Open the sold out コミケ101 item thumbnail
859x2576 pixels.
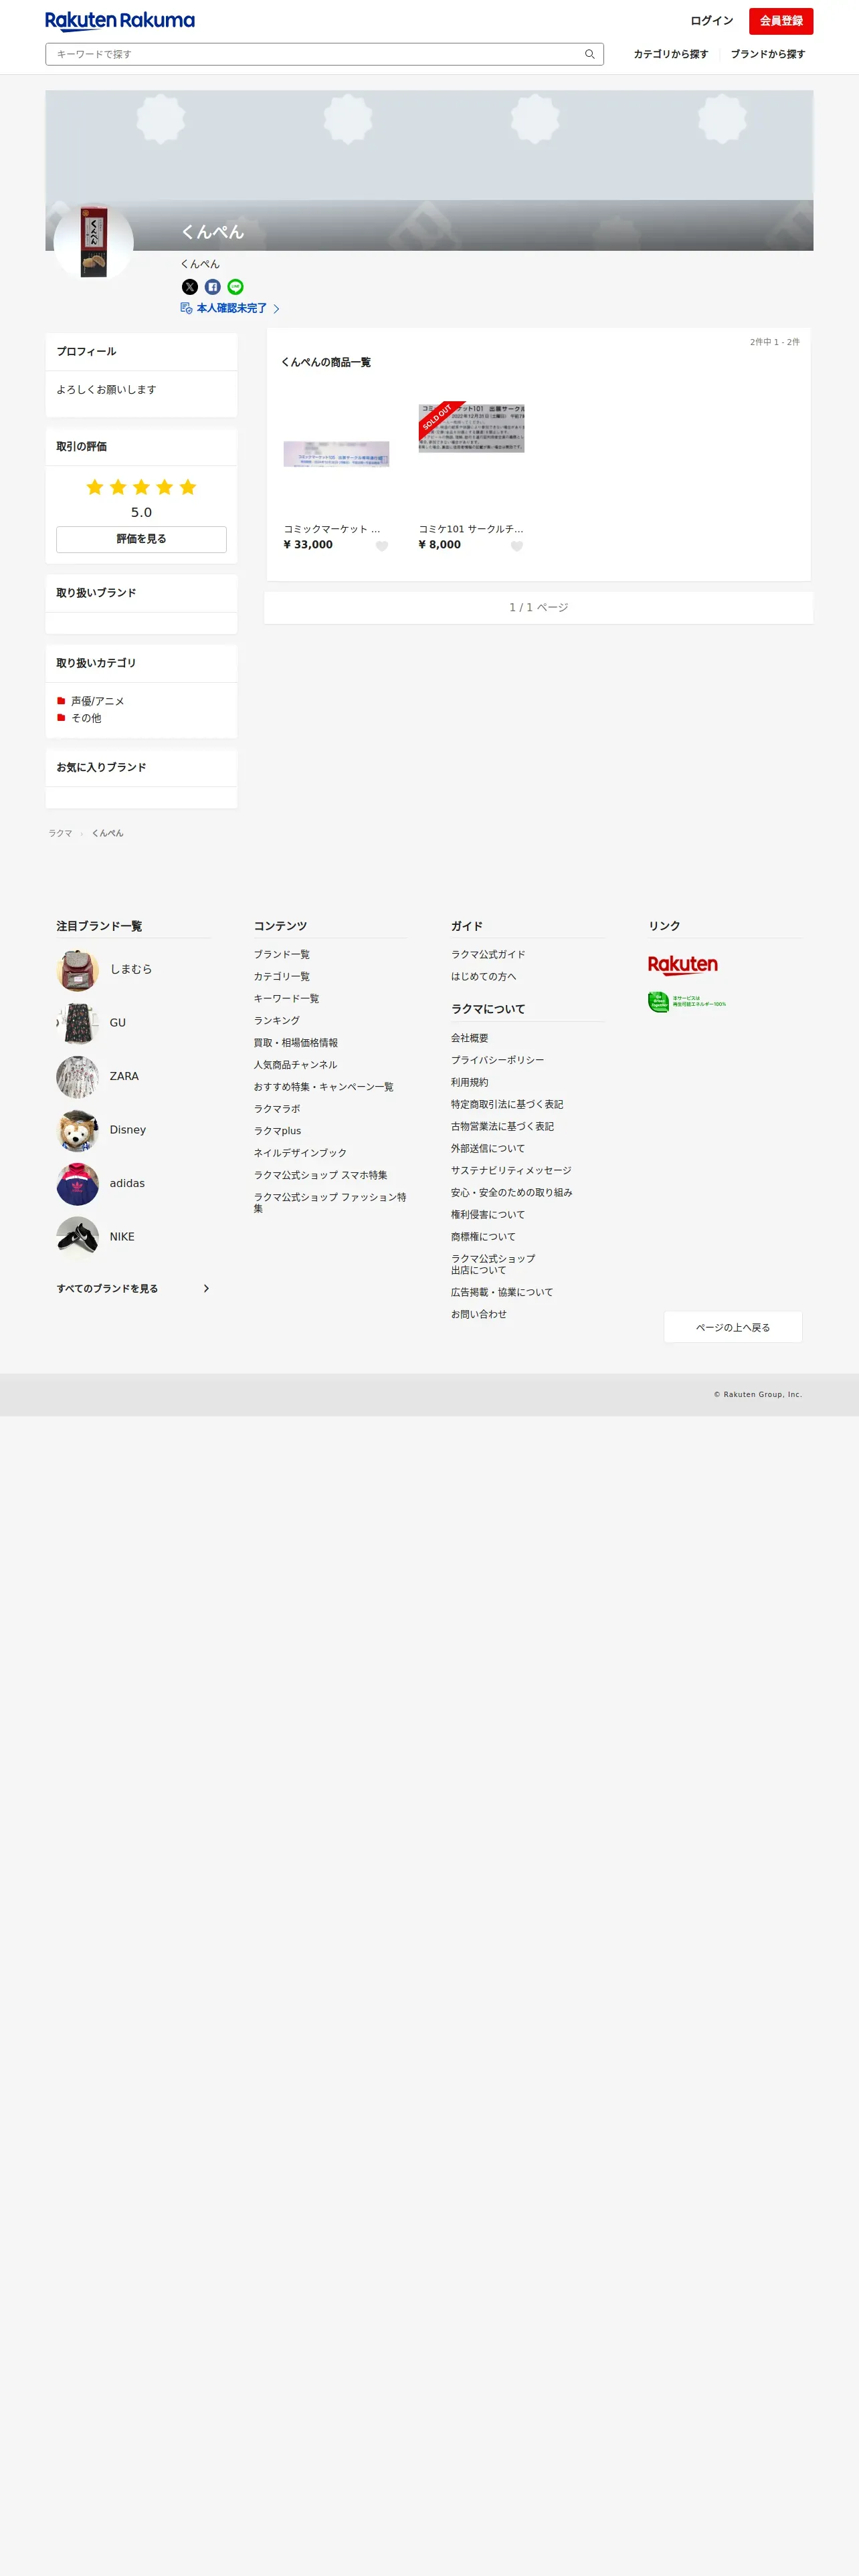471,428
